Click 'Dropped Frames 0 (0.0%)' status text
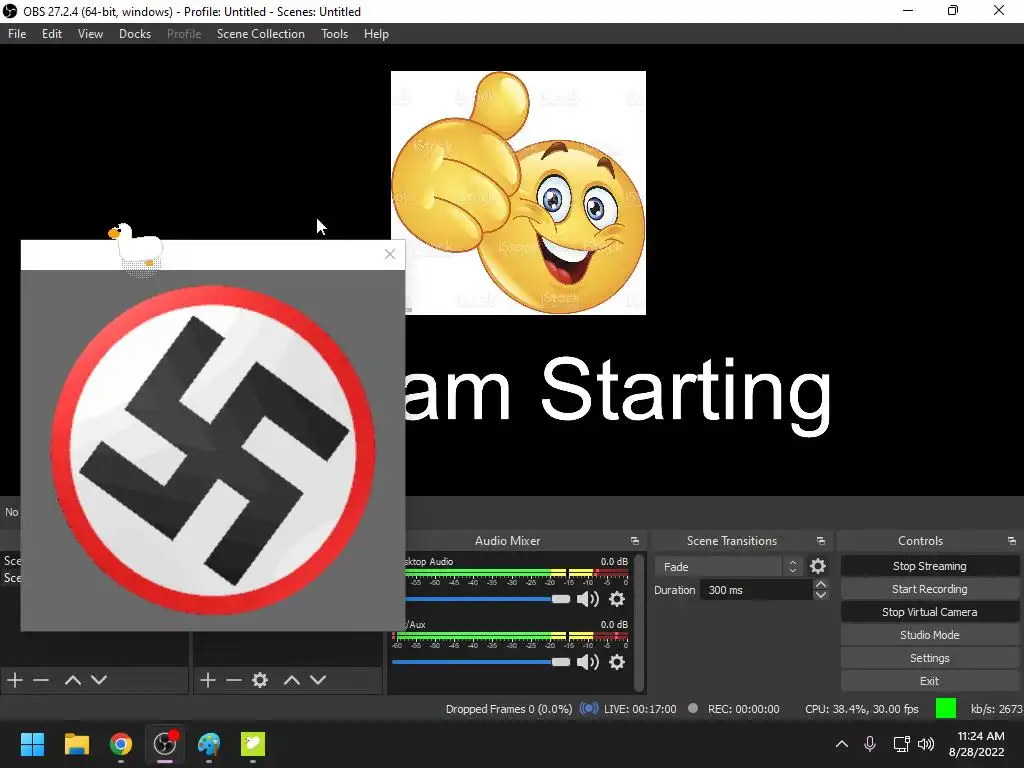The image size is (1024, 768). pyautogui.click(x=509, y=709)
